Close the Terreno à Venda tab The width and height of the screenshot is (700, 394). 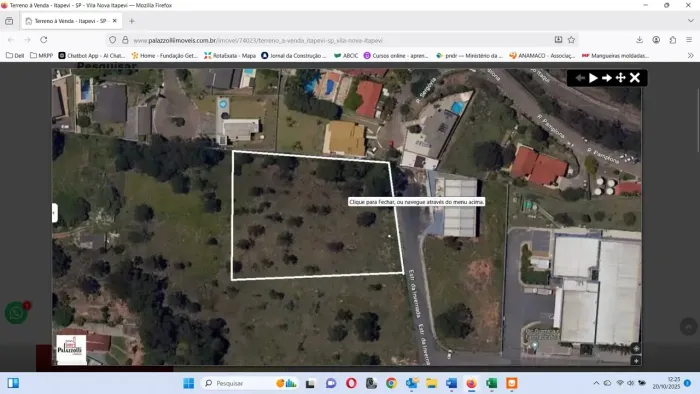(115, 21)
